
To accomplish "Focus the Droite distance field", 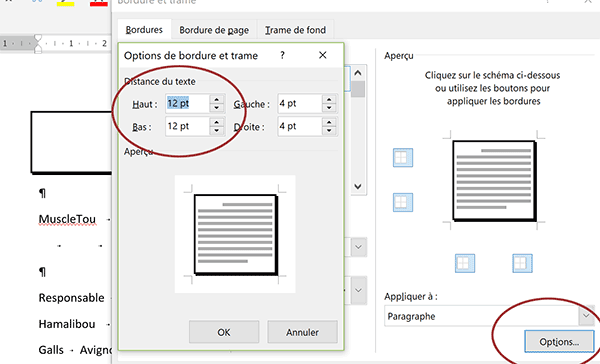I will tap(300, 126).
